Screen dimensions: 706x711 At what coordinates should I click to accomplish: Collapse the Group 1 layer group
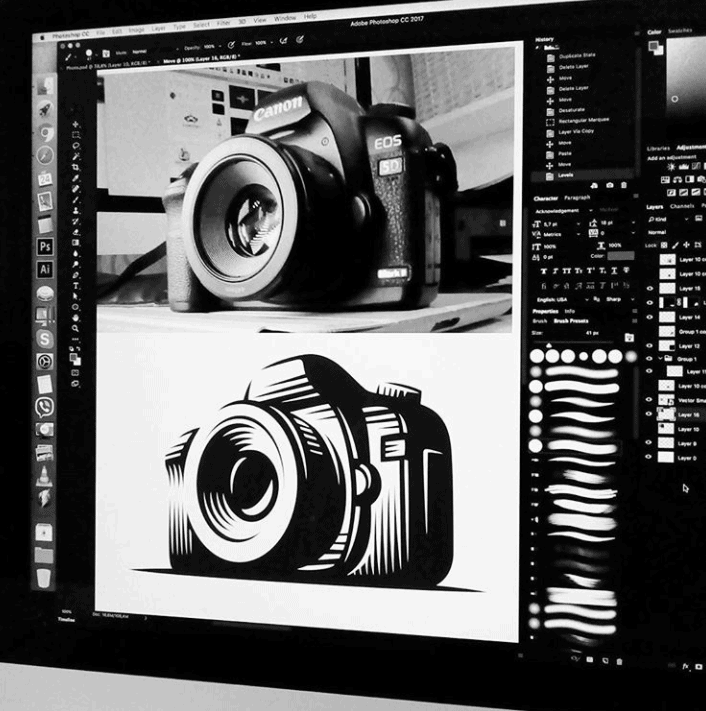(660, 358)
